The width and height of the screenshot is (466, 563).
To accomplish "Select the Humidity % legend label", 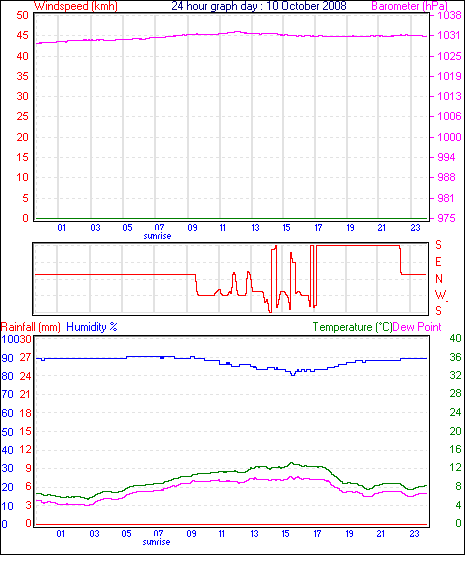I will 92,327.
